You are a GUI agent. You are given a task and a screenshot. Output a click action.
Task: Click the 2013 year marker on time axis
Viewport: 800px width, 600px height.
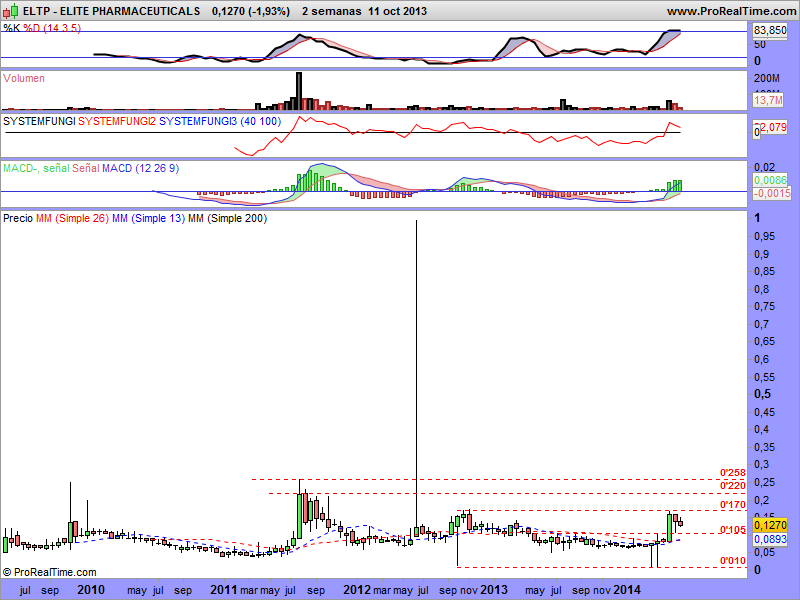pyautogui.click(x=493, y=590)
